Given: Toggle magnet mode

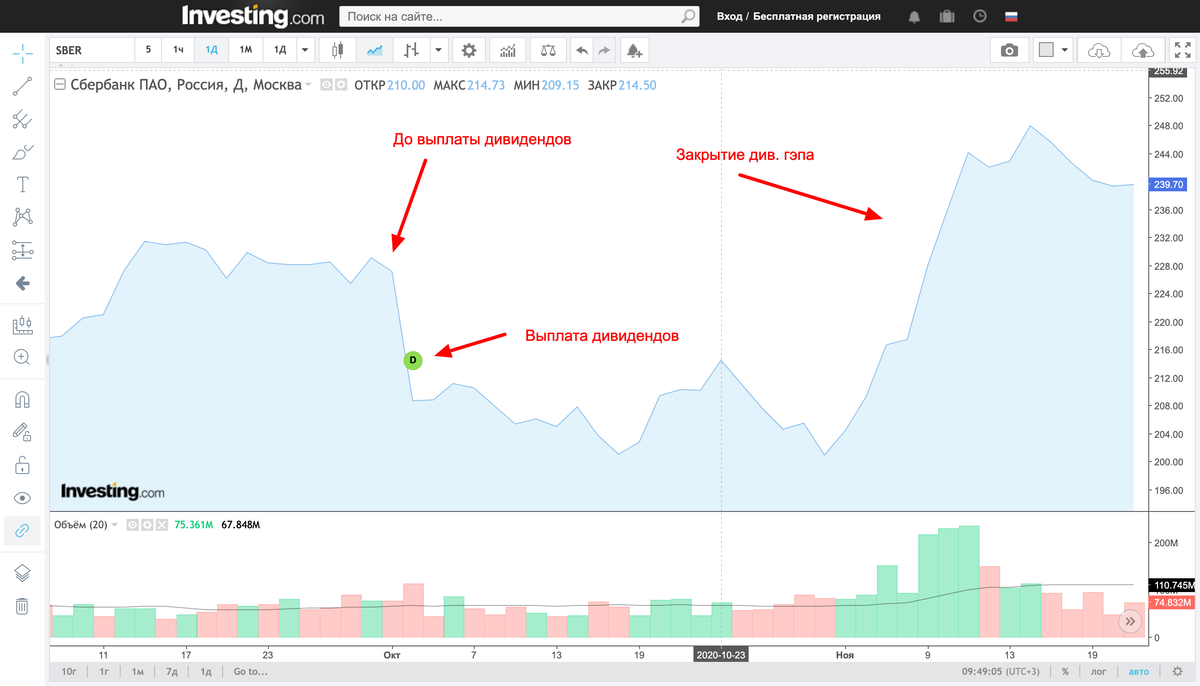Looking at the screenshot, I should point(22,400).
